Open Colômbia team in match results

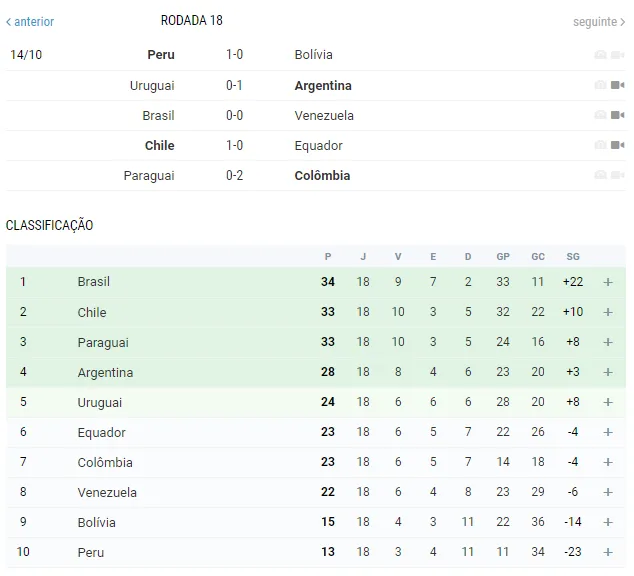coord(322,175)
